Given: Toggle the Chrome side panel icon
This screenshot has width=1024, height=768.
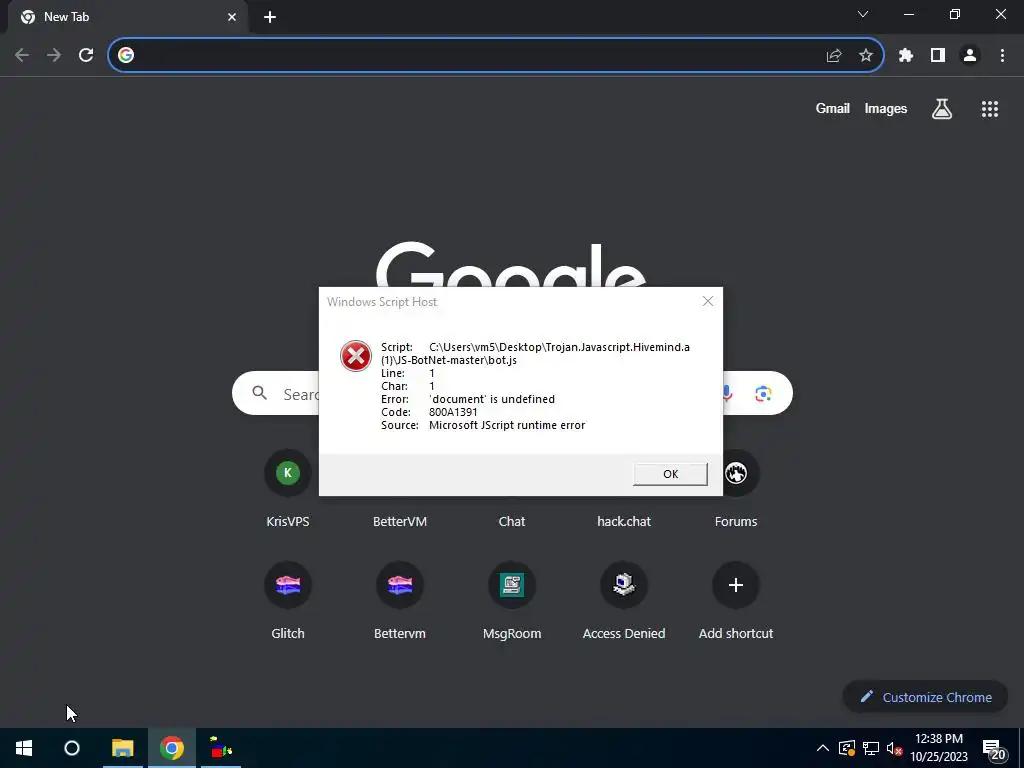Looking at the screenshot, I should click(x=938, y=56).
